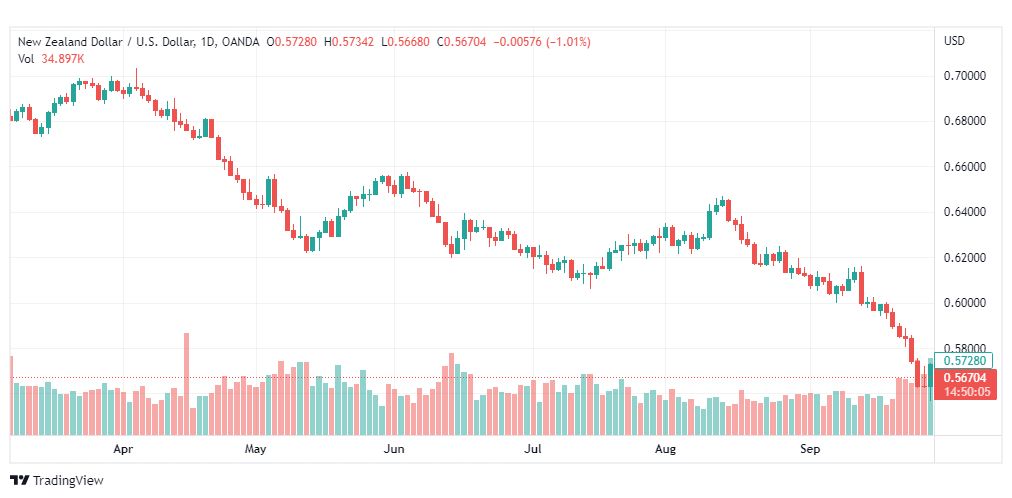The height and width of the screenshot is (498, 1012).
Task: Click the TradingView logo icon
Action: (20, 481)
